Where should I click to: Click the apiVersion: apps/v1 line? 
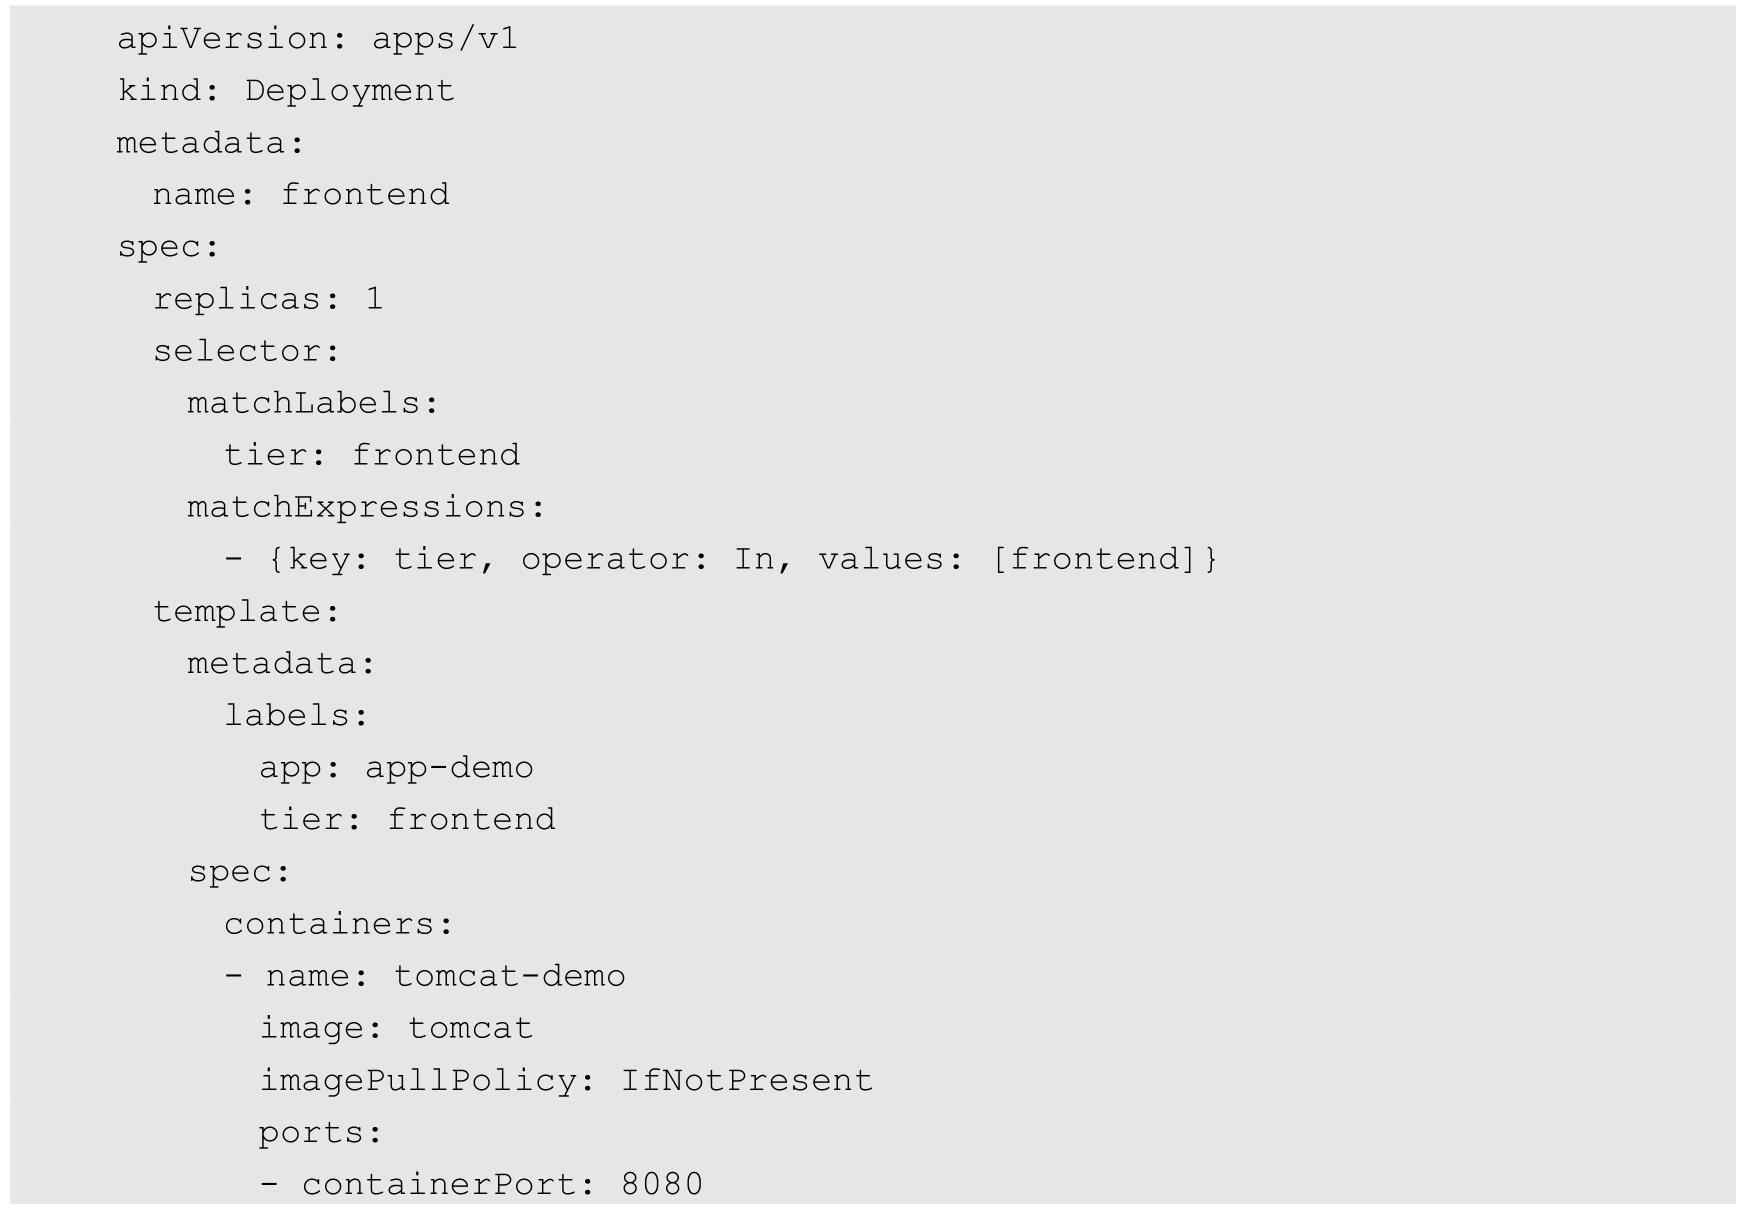317,39
